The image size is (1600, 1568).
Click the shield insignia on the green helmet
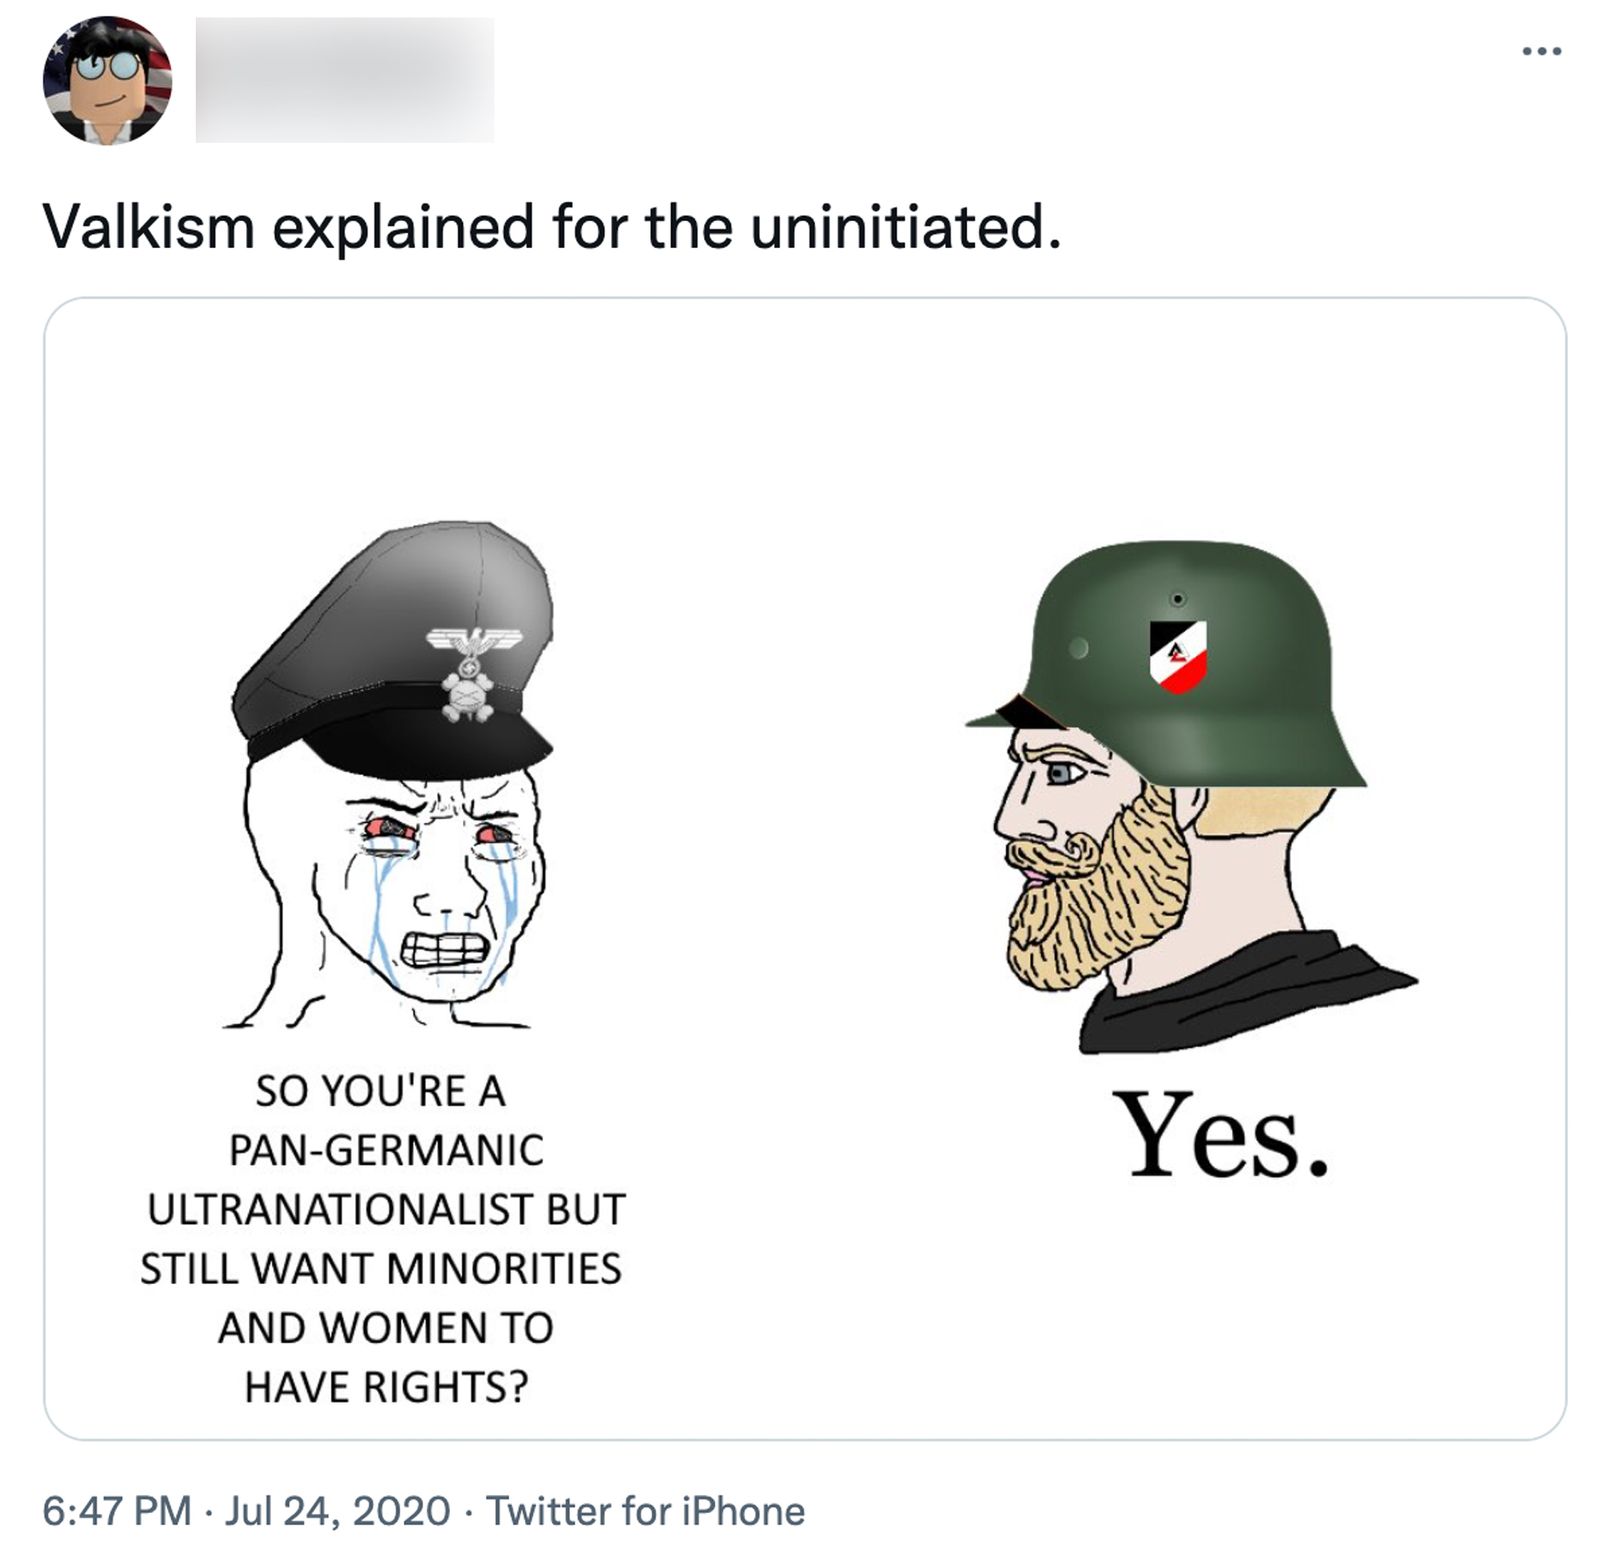(1177, 651)
